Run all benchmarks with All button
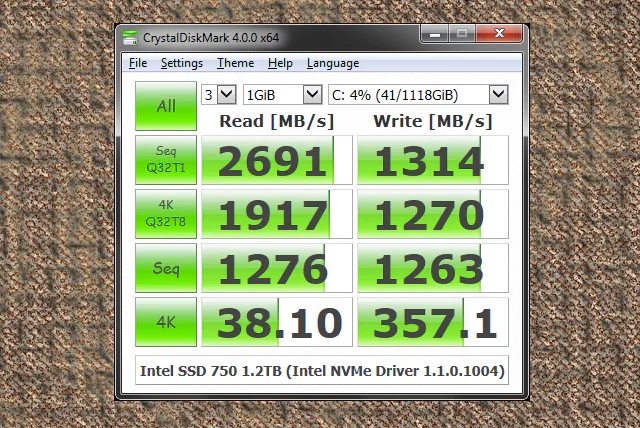The width and height of the screenshot is (640, 428). pyautogui.click(x=166, y=106)
